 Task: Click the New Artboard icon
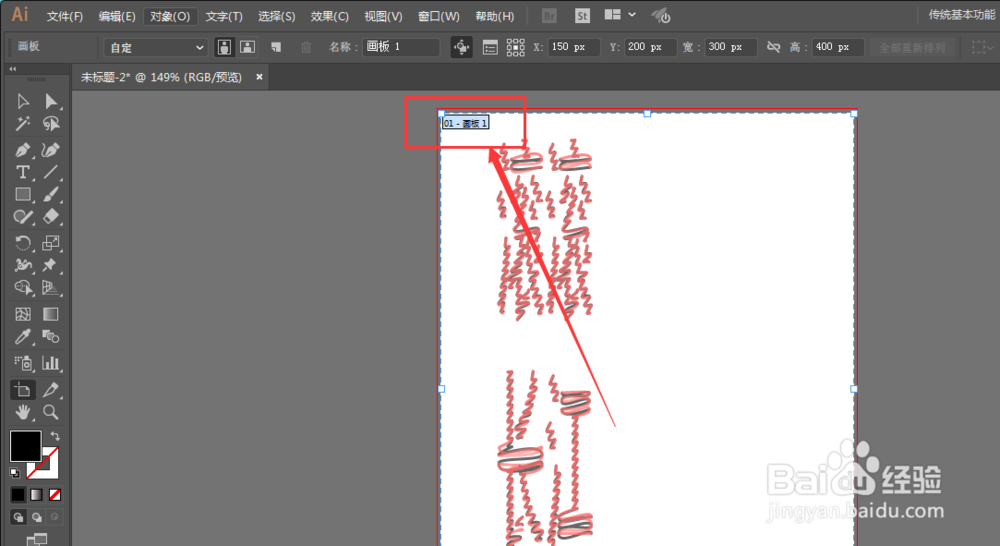pos(276,47)
